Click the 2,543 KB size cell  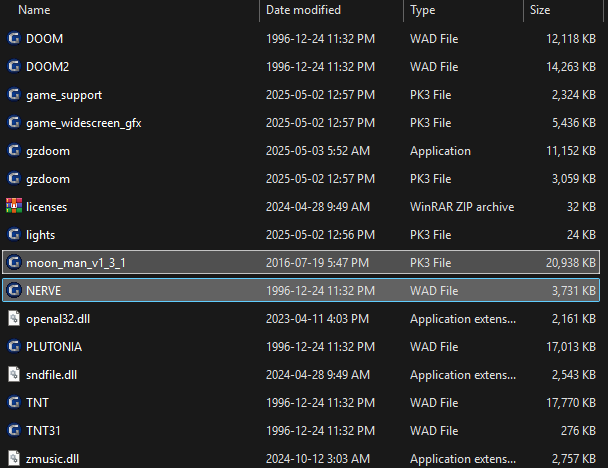pos(574,375)
